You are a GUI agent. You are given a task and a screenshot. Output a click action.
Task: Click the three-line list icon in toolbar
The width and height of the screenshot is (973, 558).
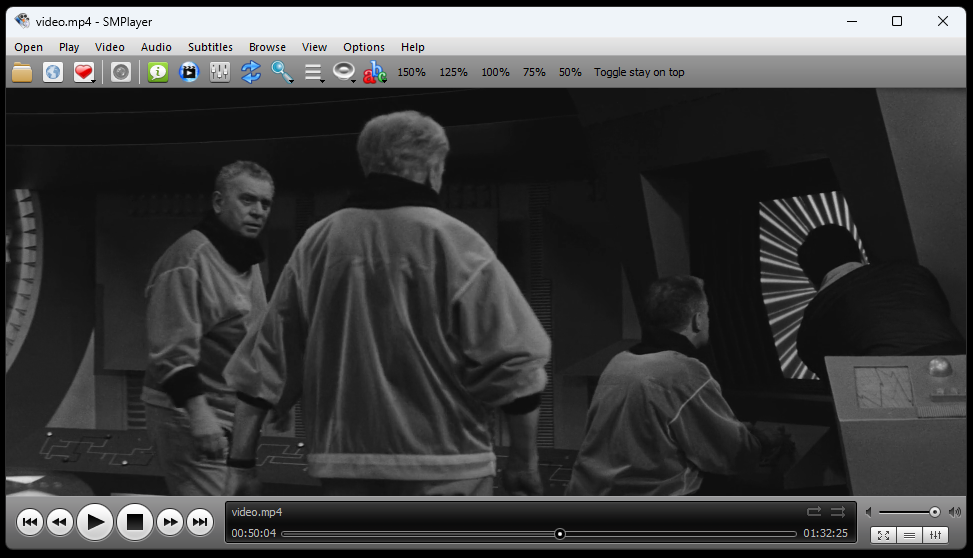[313, 72]
